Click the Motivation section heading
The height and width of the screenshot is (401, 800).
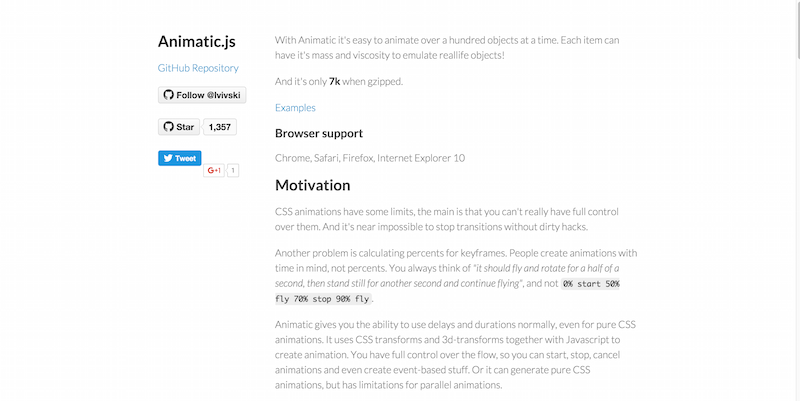(312, 185)
